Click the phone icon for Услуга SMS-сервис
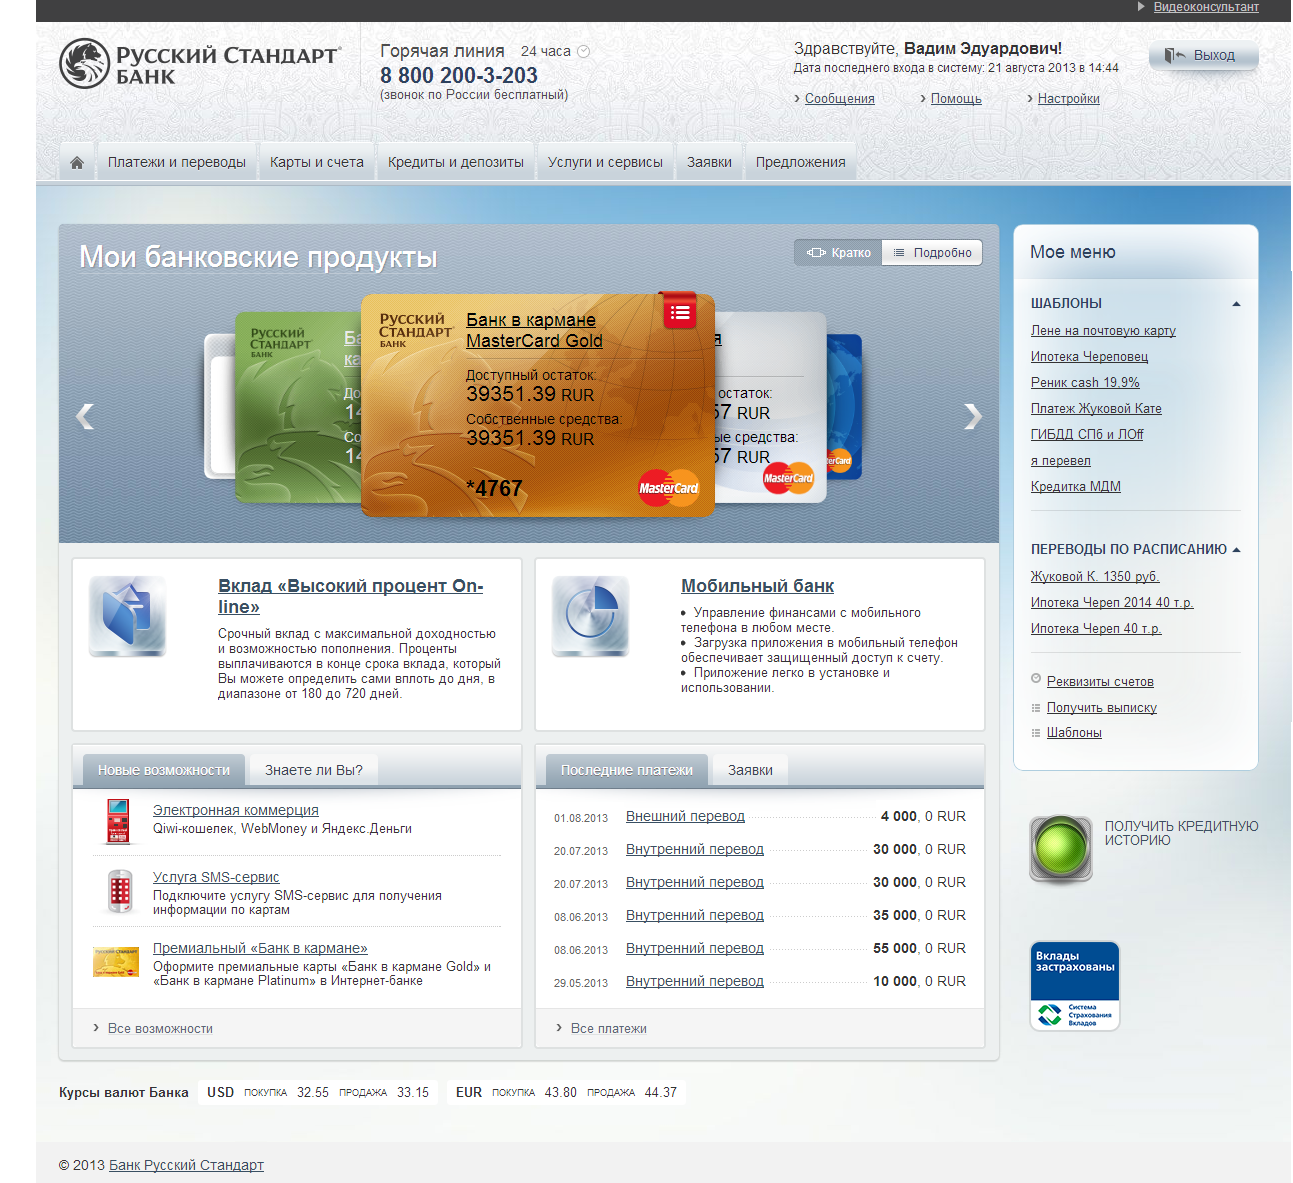The width and height of the screenshot is (1293, 1183). (120, 891)
